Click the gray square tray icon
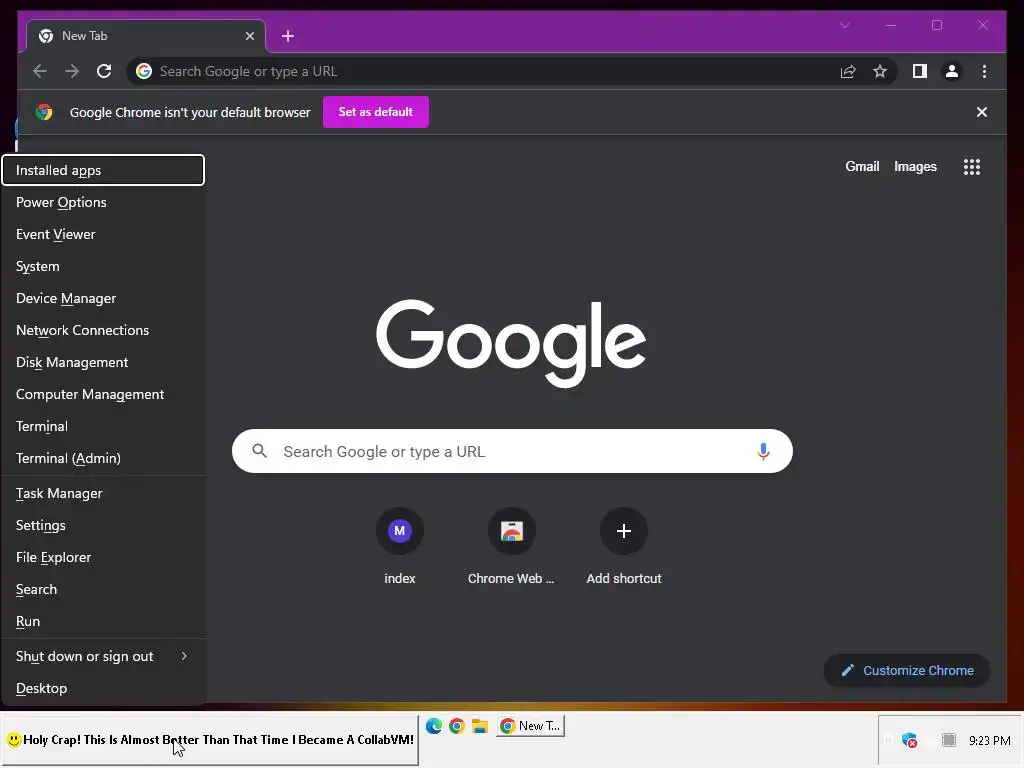The height and width of the screenshot is (768, 1024). (948, 740)
